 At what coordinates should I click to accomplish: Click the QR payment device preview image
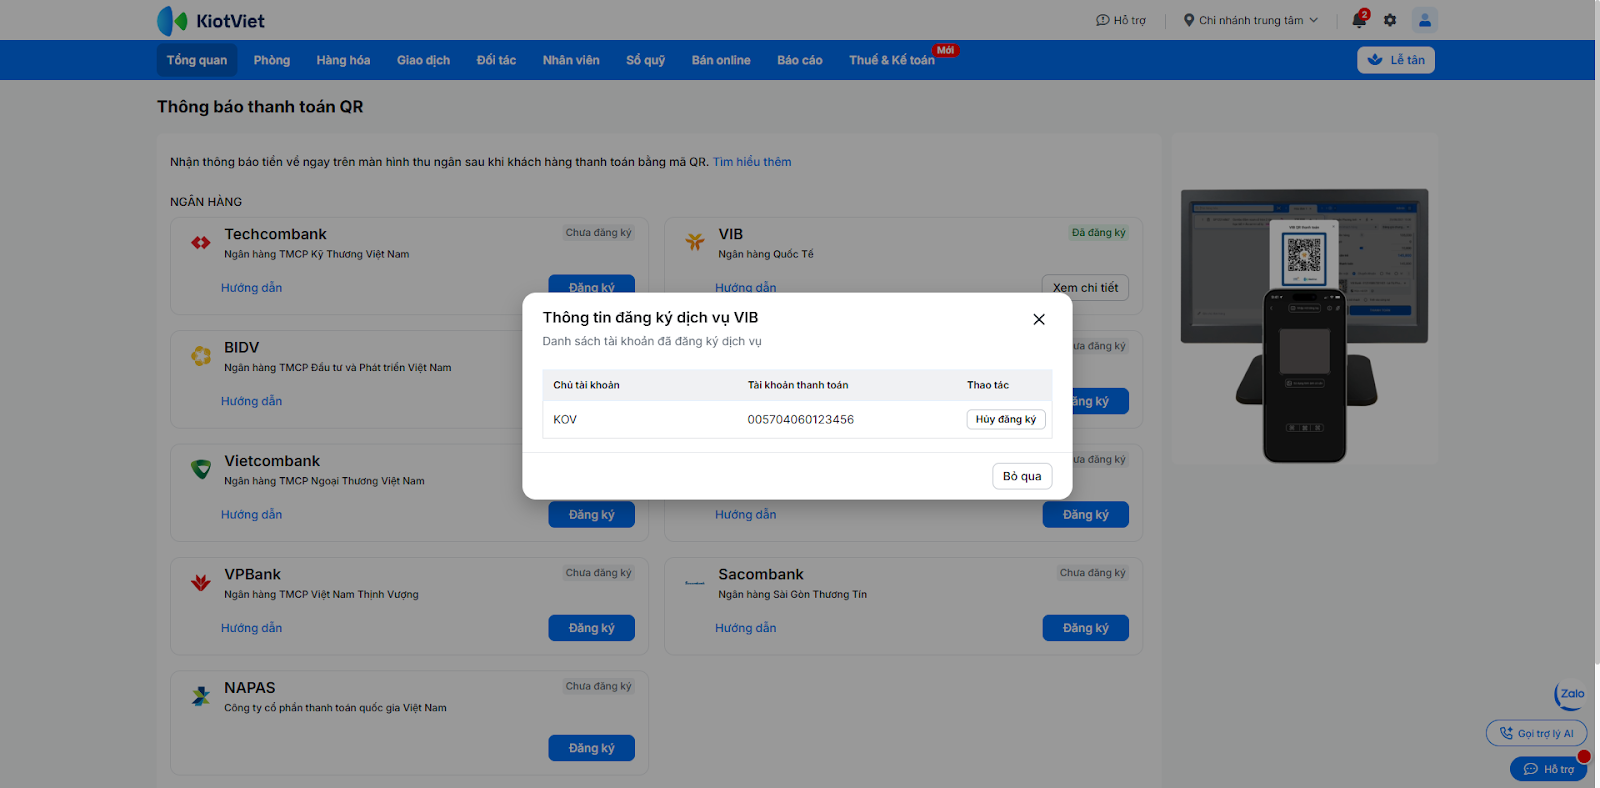point(1304,326)
